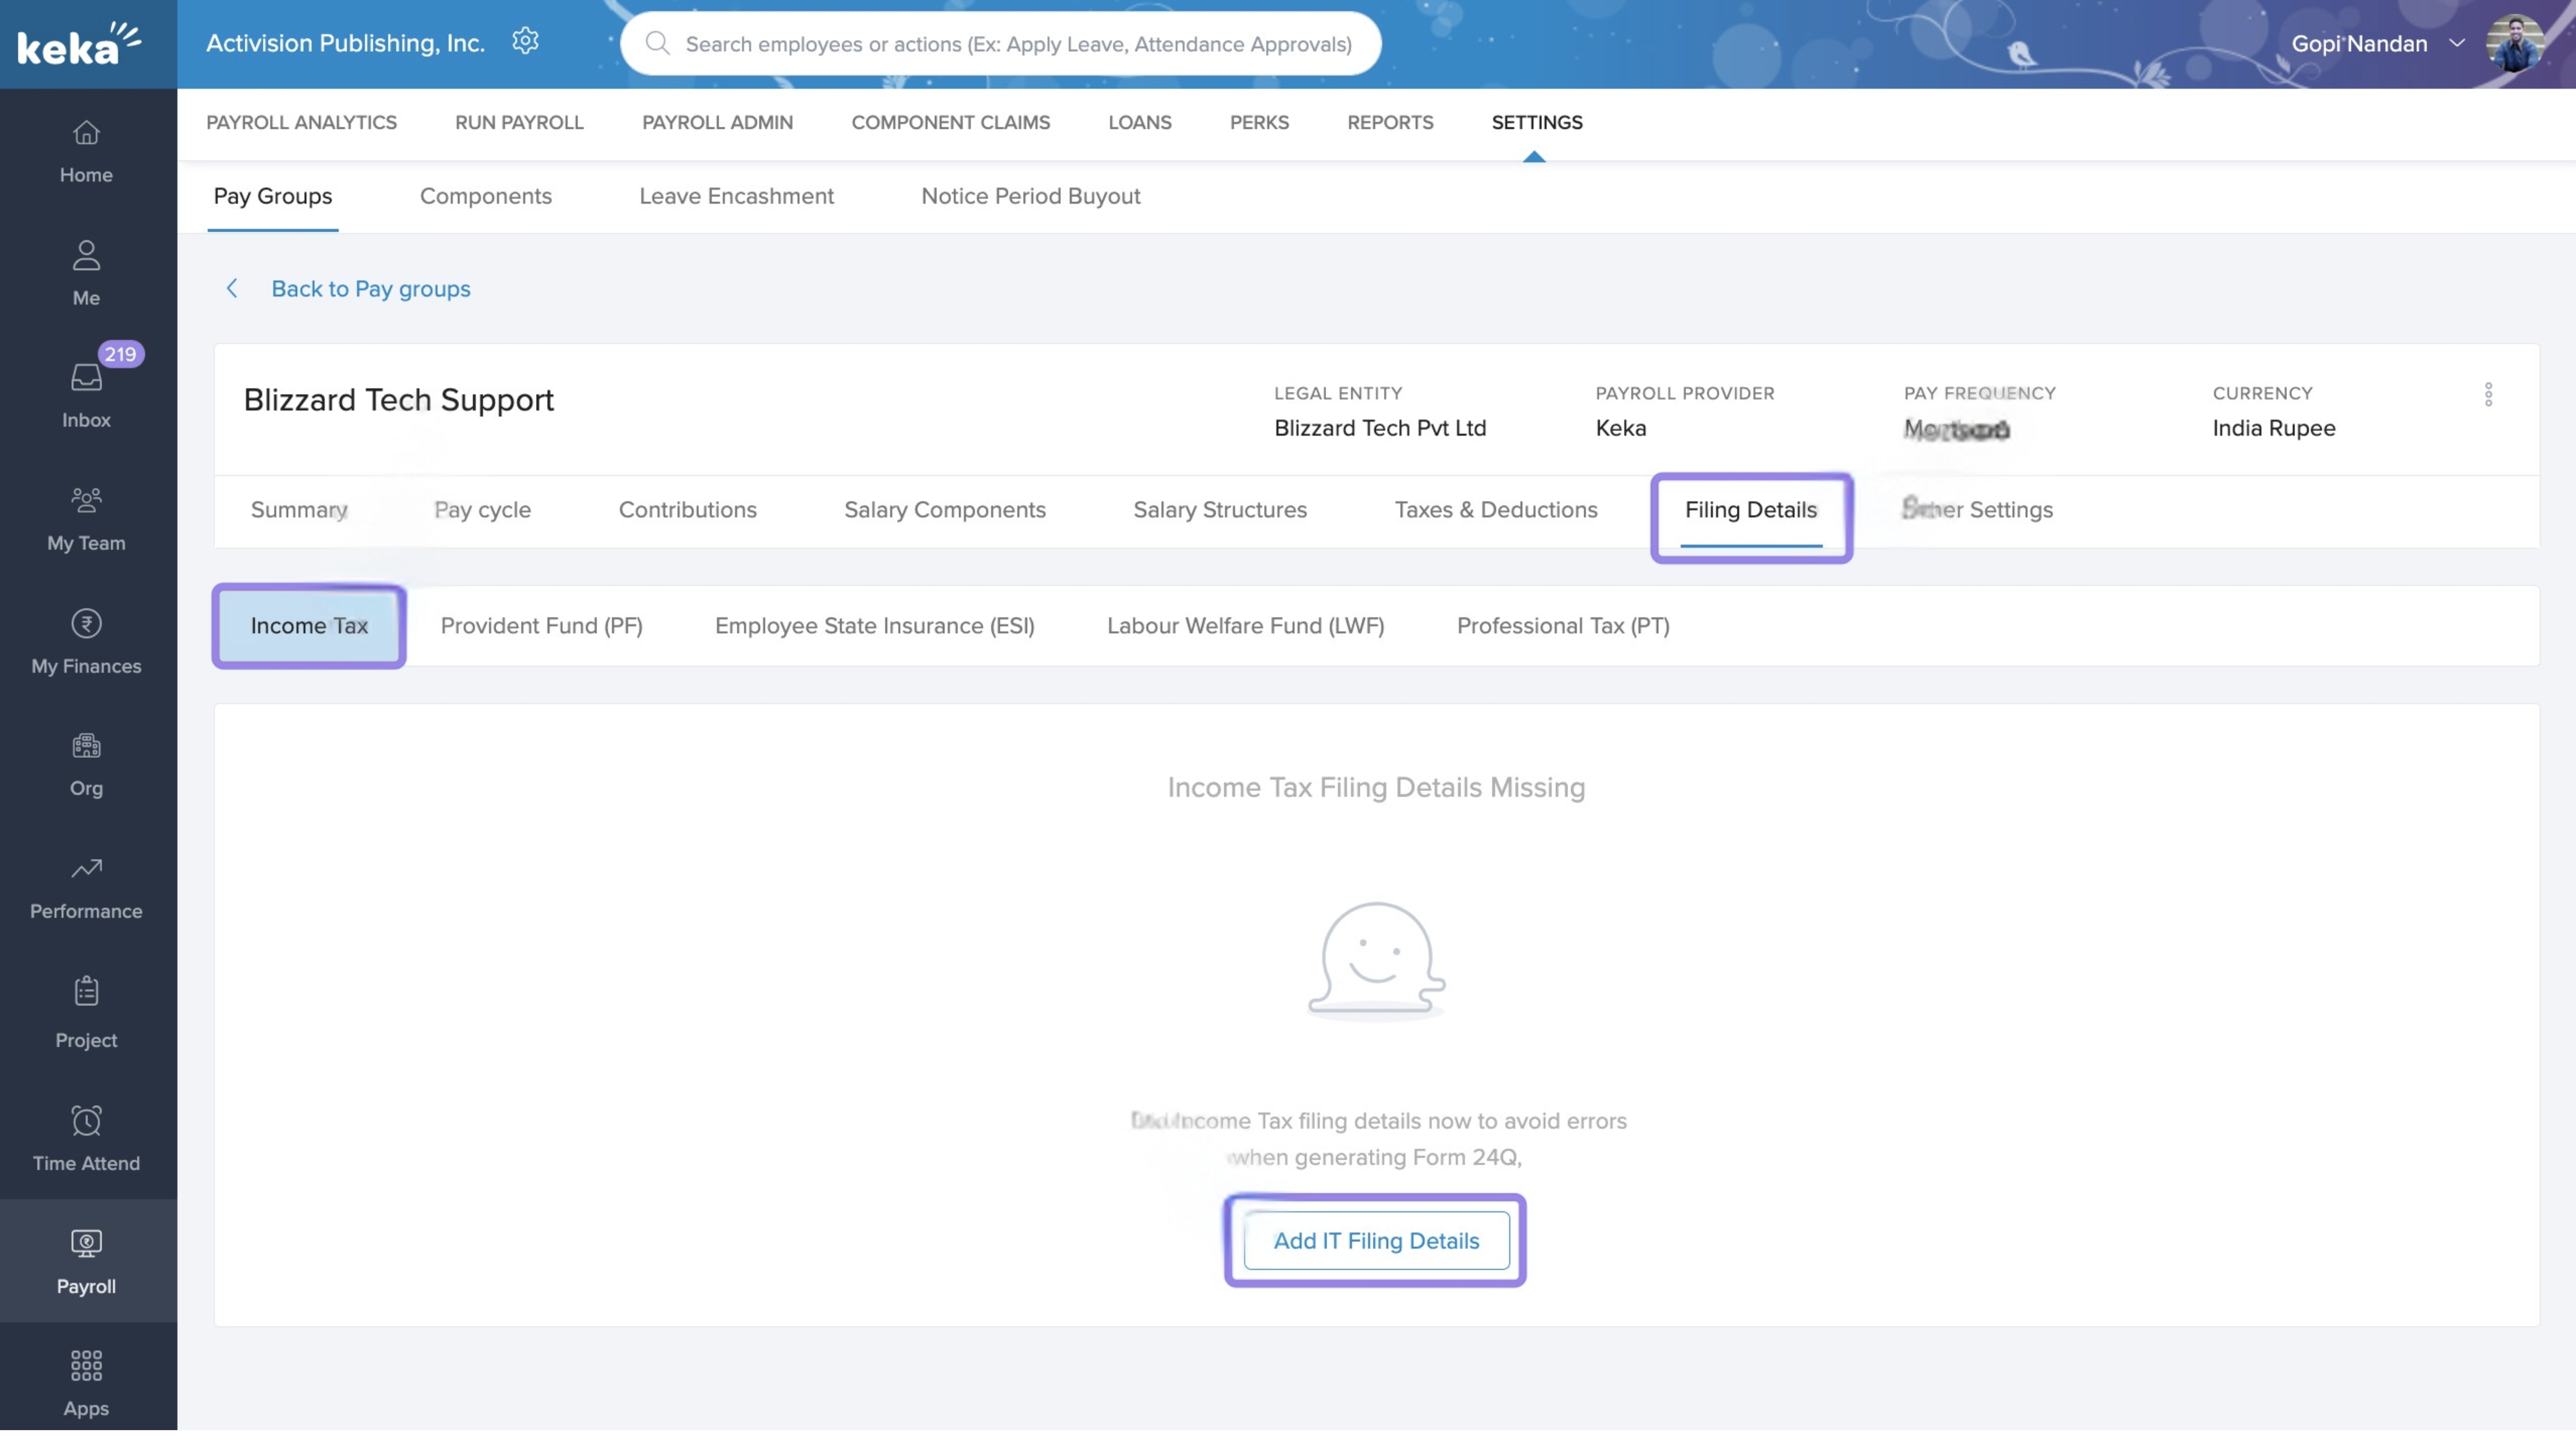The height and width of the screenshot is (1449, 2576).
Task: Open the pay group three-dots menu
Action: click(x=2488, y=394)
